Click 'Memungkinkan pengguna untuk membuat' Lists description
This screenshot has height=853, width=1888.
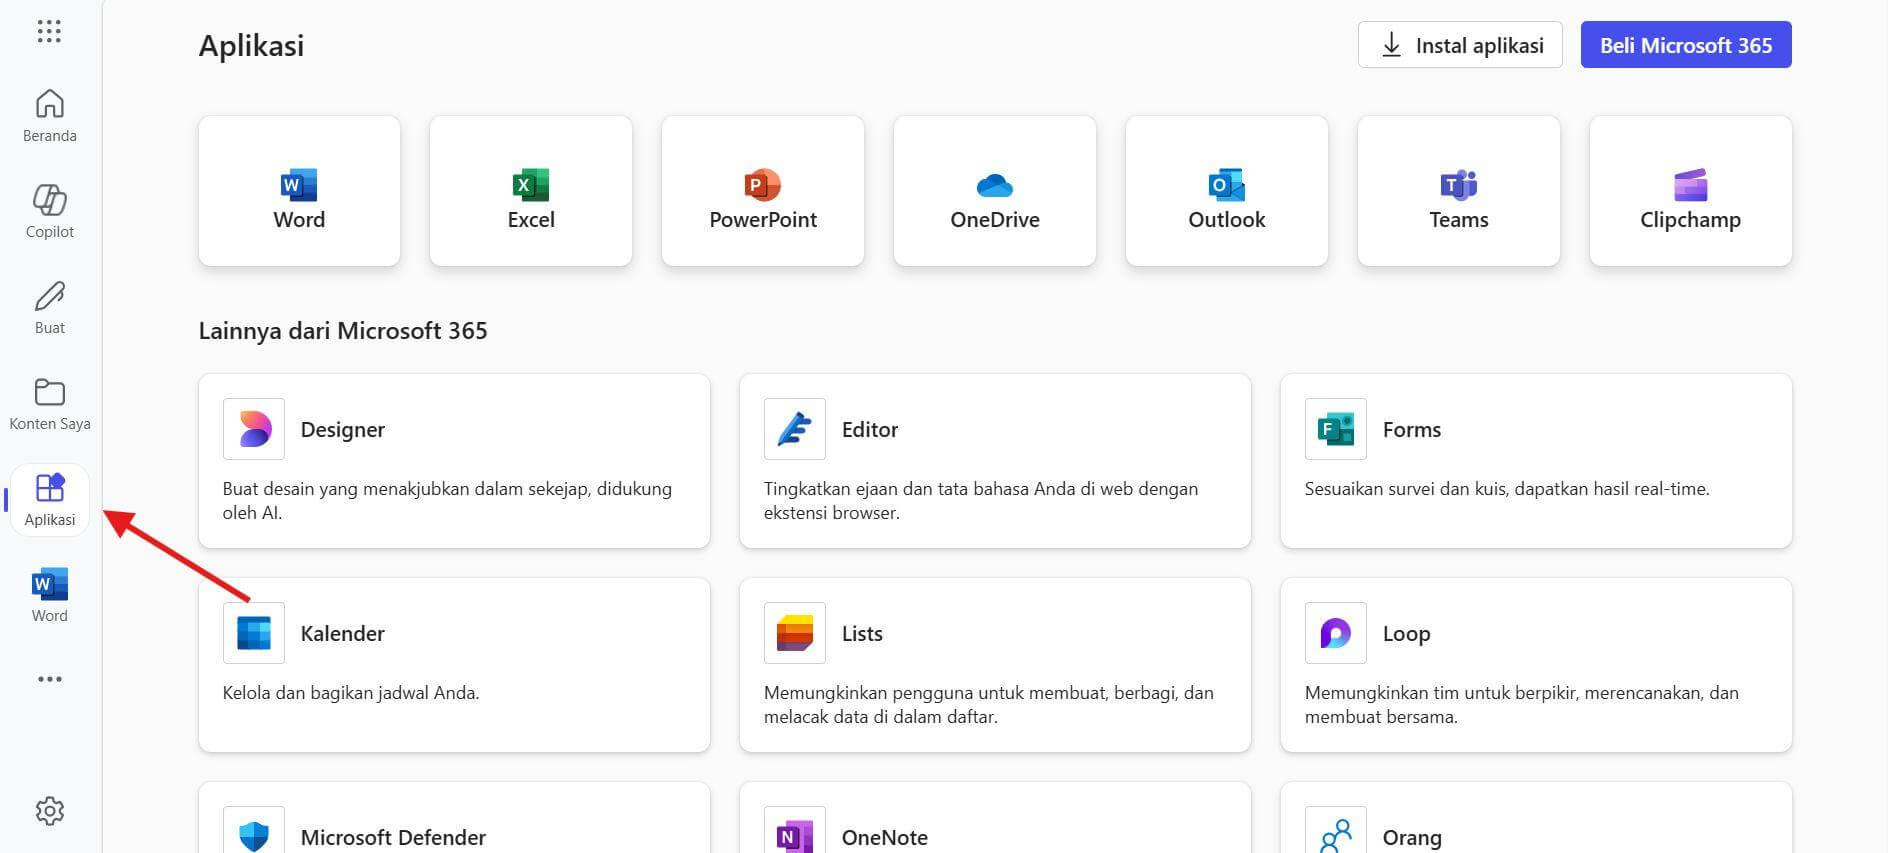click(988, 705)
